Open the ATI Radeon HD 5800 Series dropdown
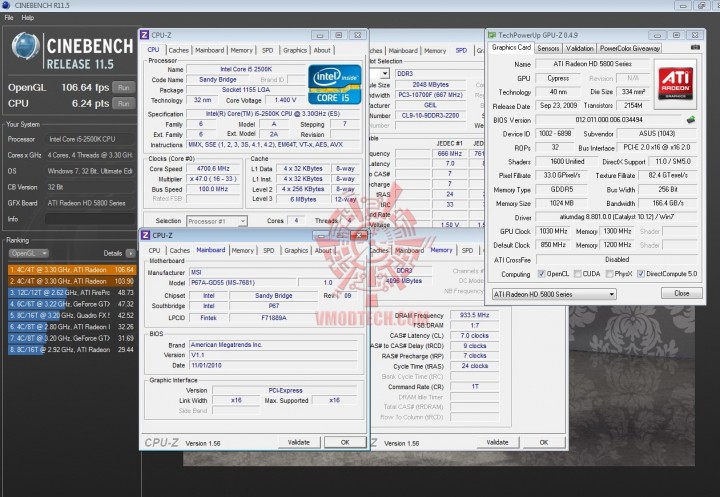The height and width of the screenshot is (497, 720). pos(554,294)
